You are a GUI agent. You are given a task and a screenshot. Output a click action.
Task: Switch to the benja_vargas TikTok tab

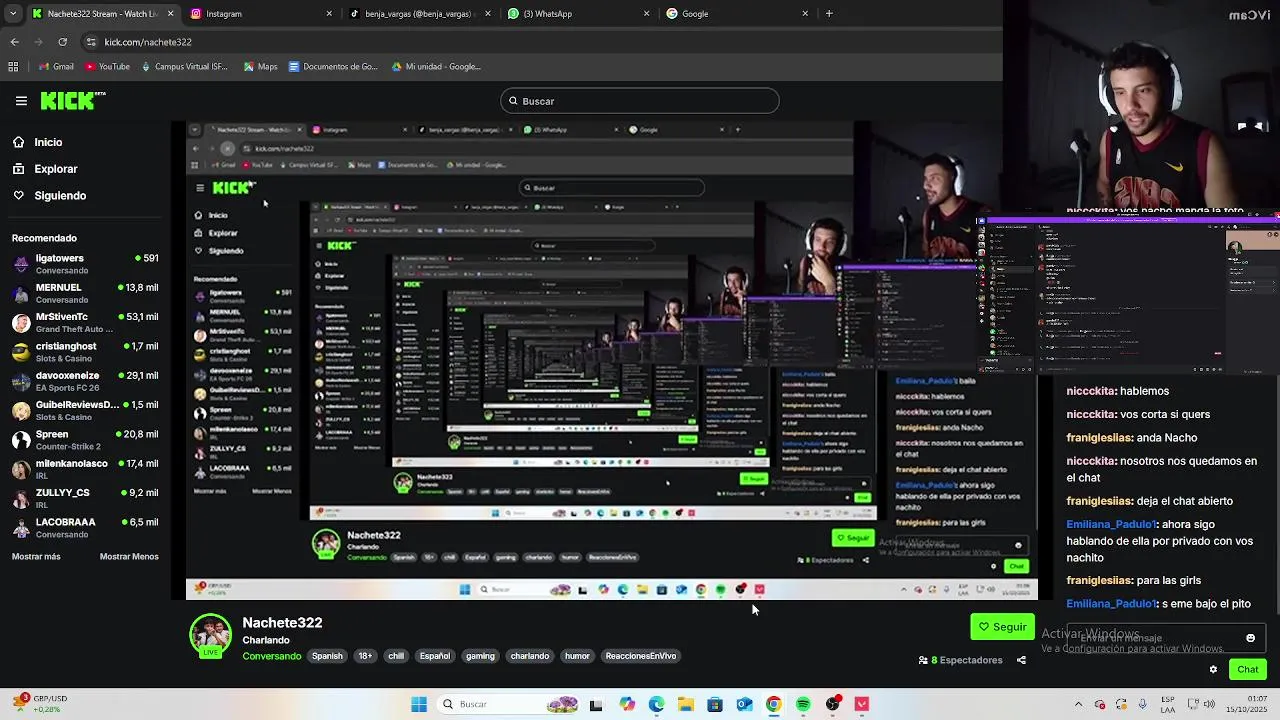click(419, 14)
